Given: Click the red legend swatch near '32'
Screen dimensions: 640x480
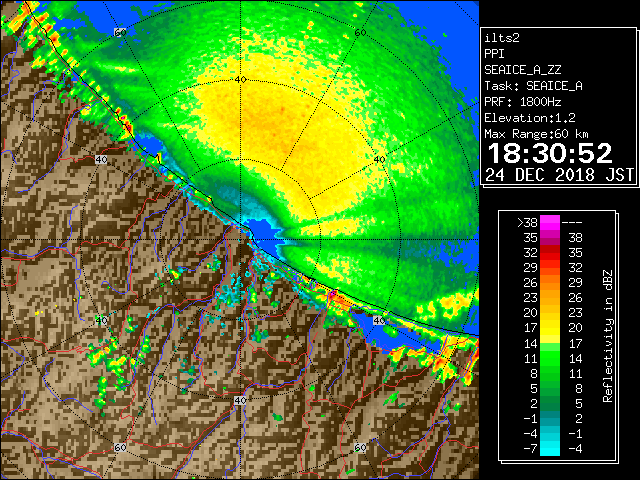Looking at the screenshot, I should 550,253.
